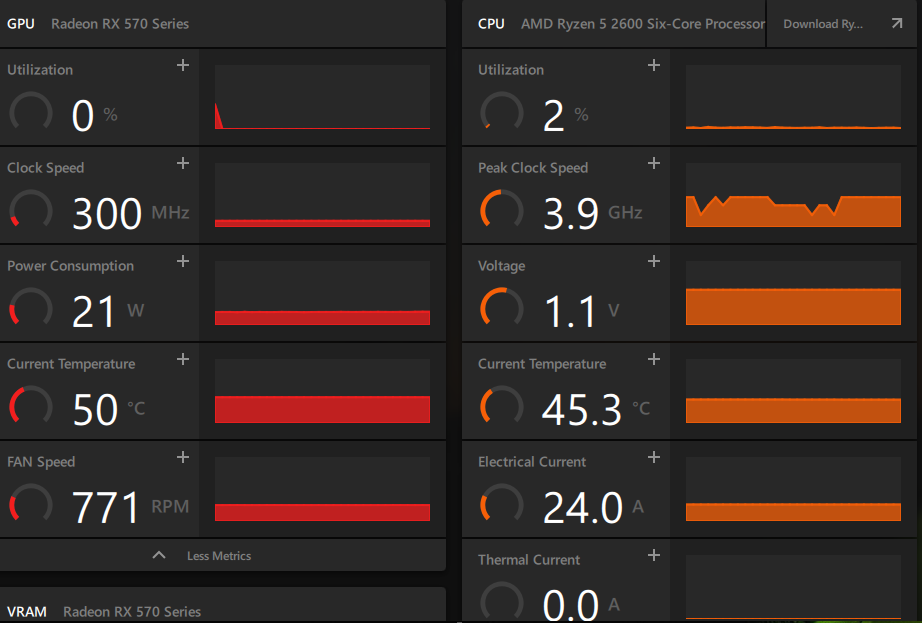Expand CPU Voltage with plus icon
The height and width of the screenshot is (623, 922).
654,262
